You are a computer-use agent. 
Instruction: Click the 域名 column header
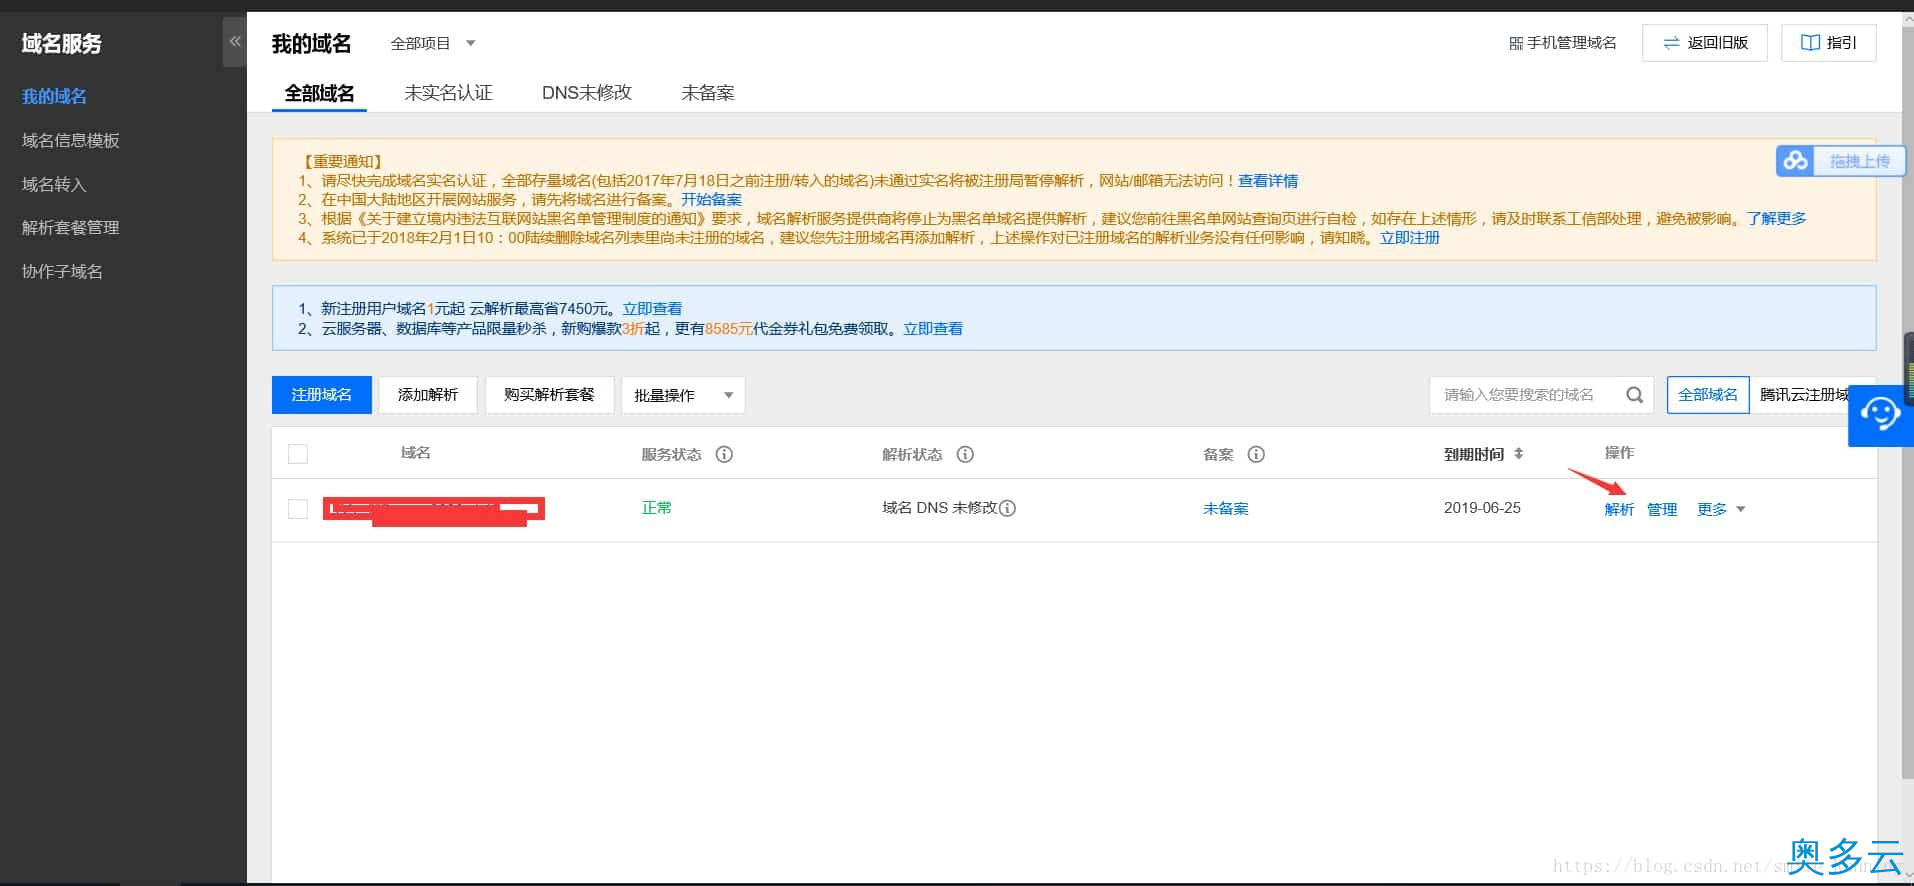[415, 453]
